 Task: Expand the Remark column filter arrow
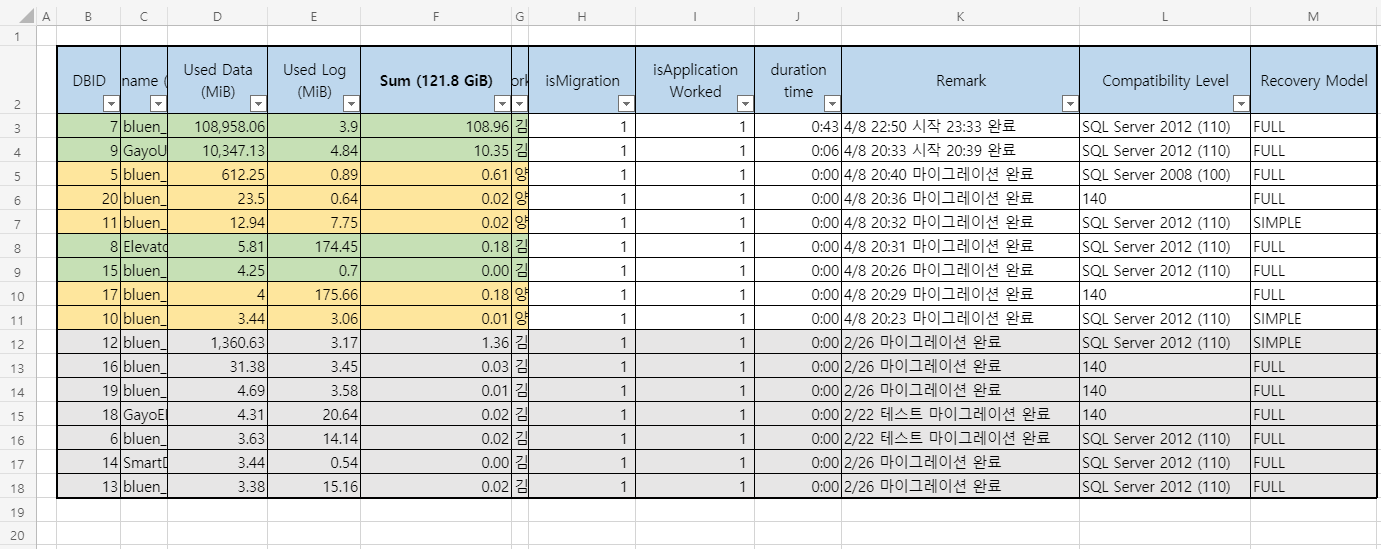pyautogui.click(x=1069, y=104)
